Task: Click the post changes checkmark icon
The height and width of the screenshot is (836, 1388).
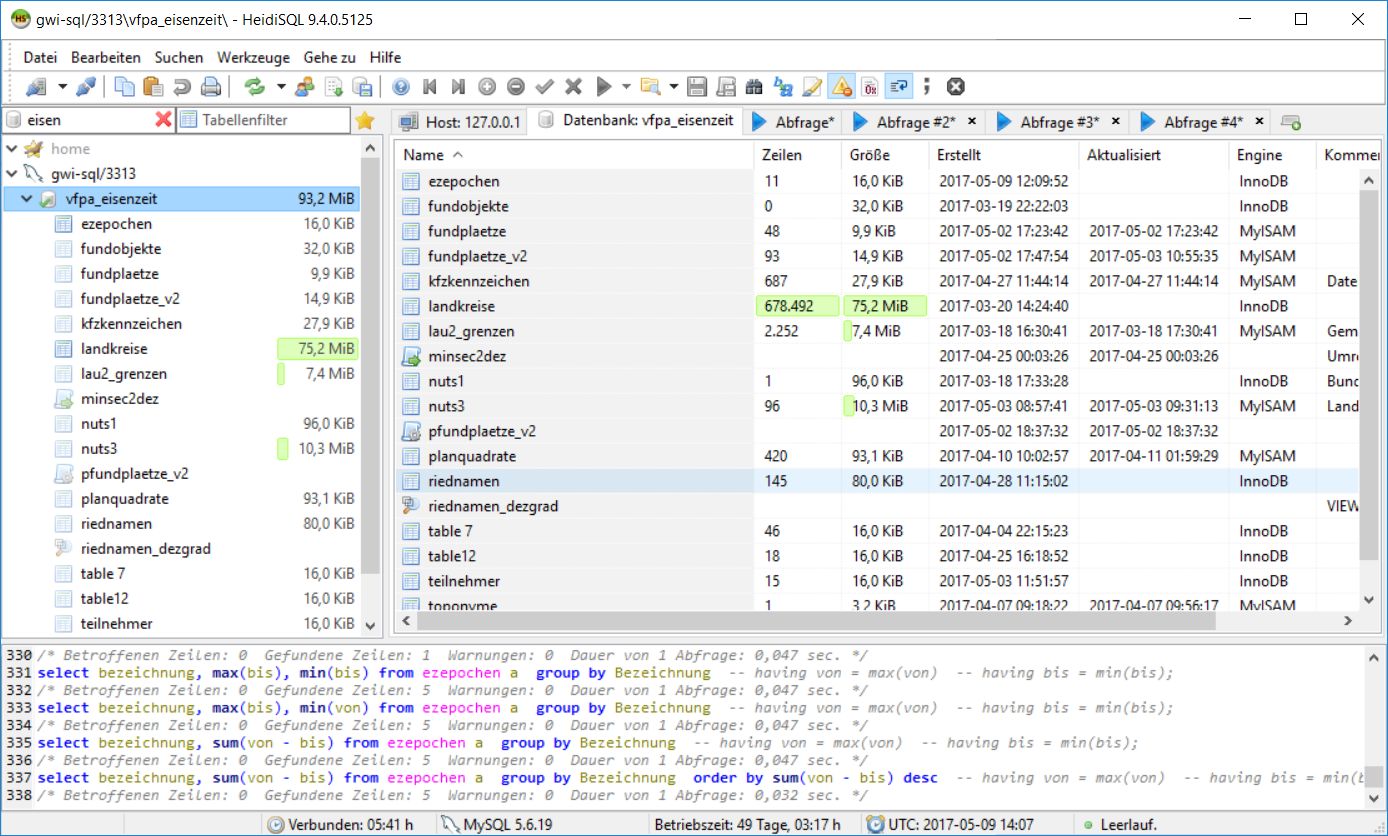Action: (x=545, y=87)
